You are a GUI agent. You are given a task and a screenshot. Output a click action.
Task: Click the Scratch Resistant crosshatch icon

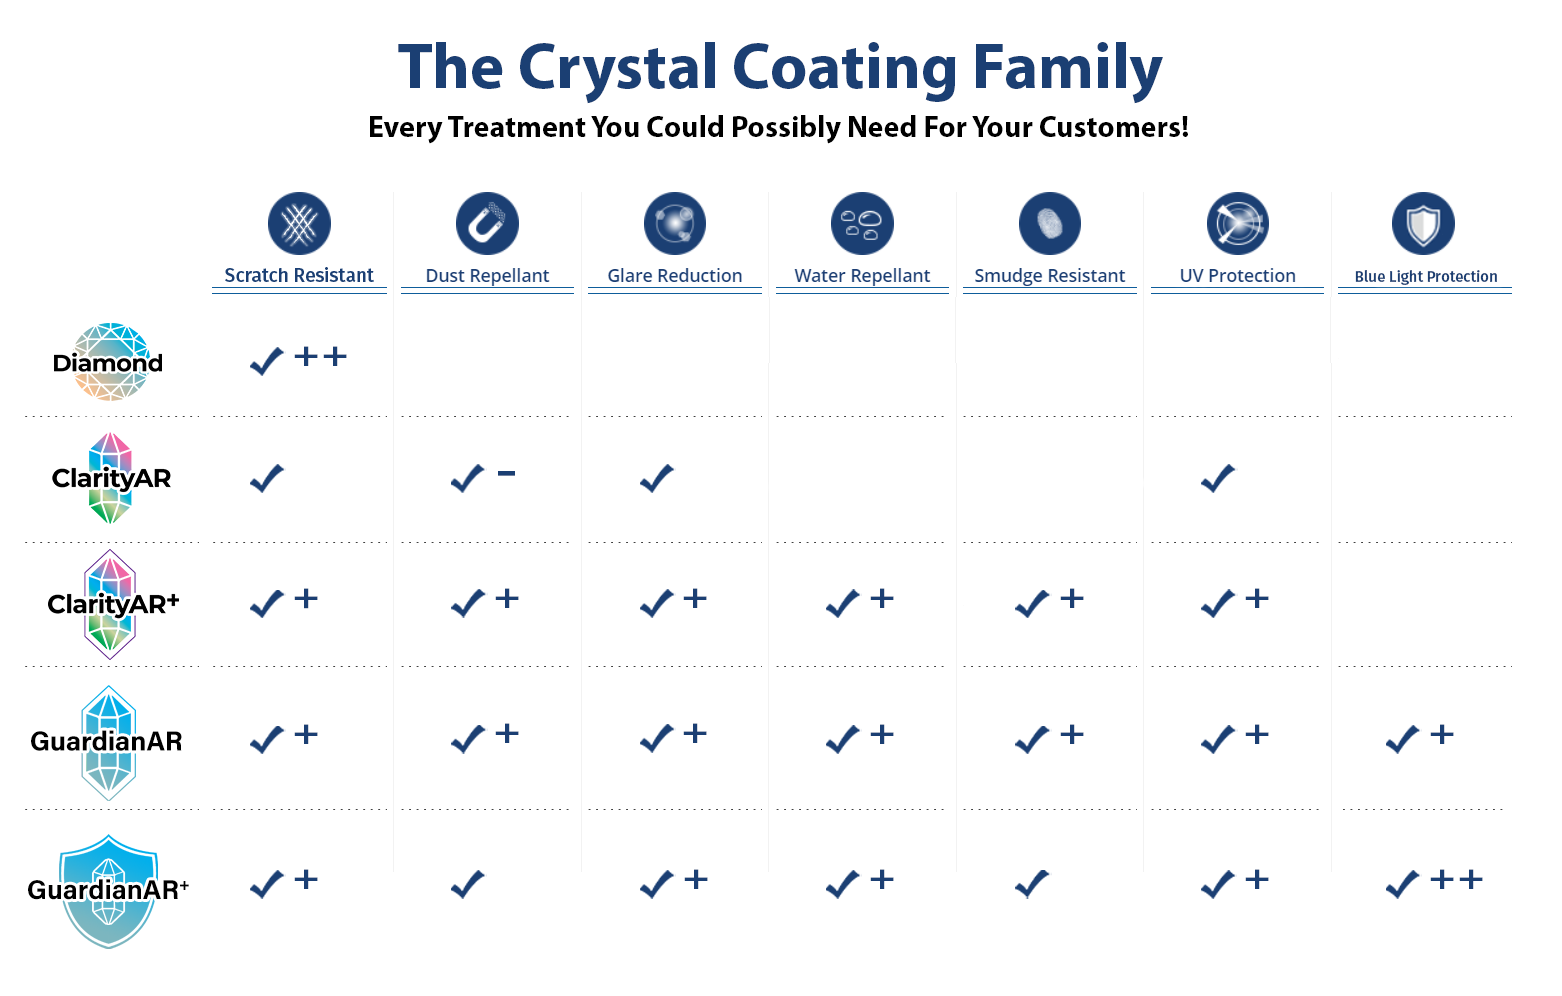[x=299, y=224]
